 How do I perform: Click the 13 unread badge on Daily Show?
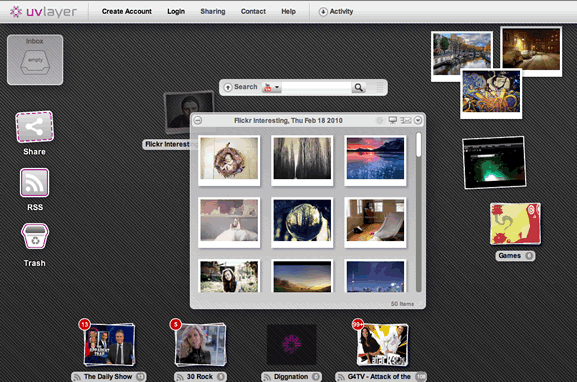point(85,324)
